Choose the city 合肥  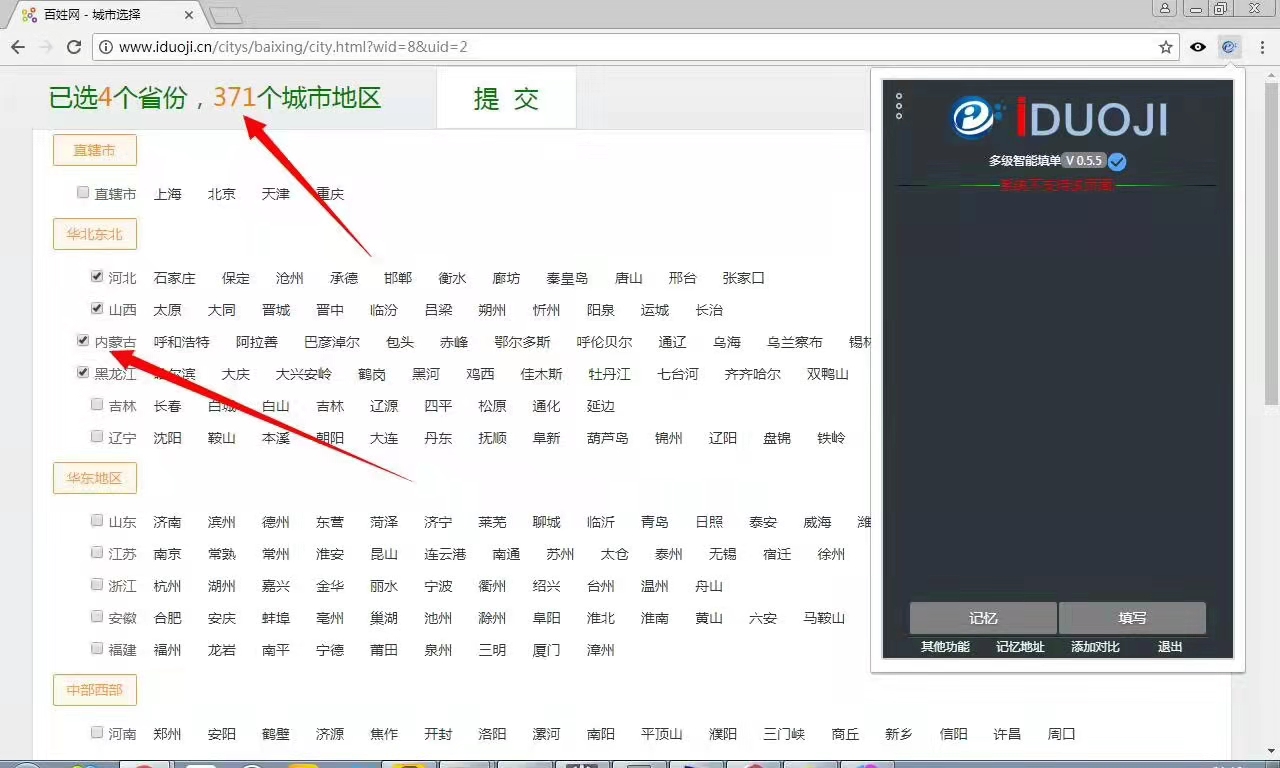coord(168,618)
